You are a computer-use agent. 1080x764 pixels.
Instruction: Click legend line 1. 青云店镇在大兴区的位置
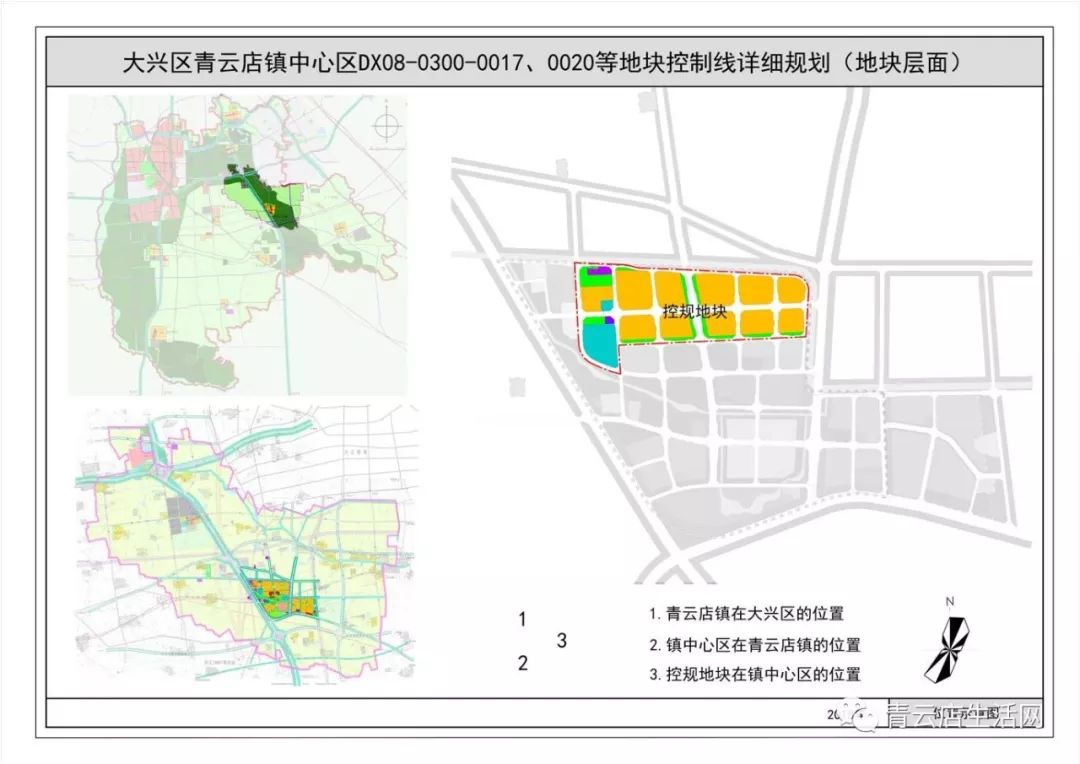pos(747,613)
